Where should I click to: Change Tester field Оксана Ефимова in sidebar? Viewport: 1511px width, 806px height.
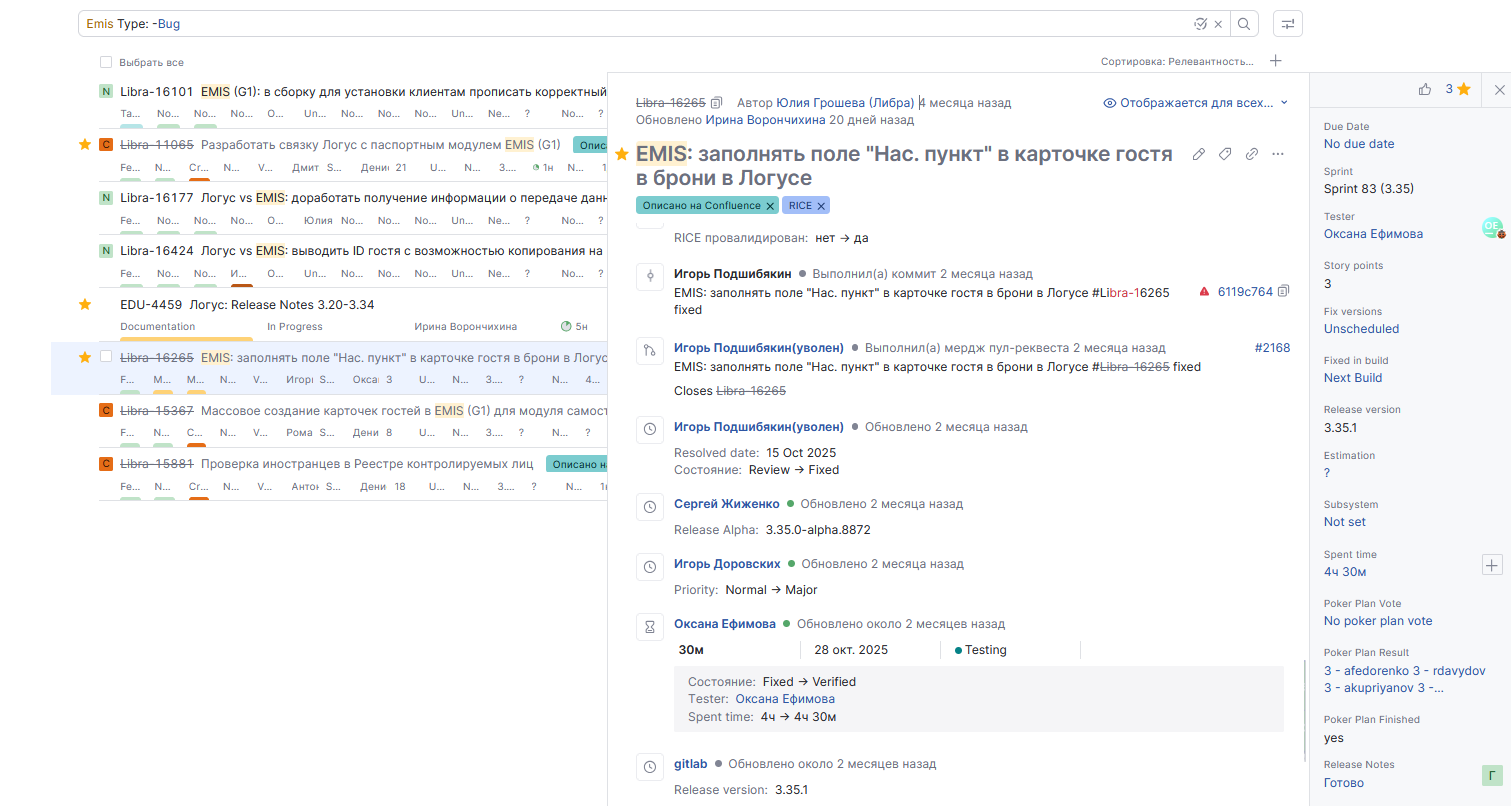point(1373,234)
